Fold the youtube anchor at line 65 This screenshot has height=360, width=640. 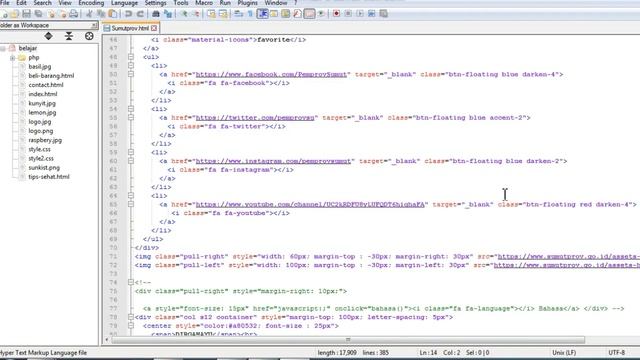pos(131,204)
